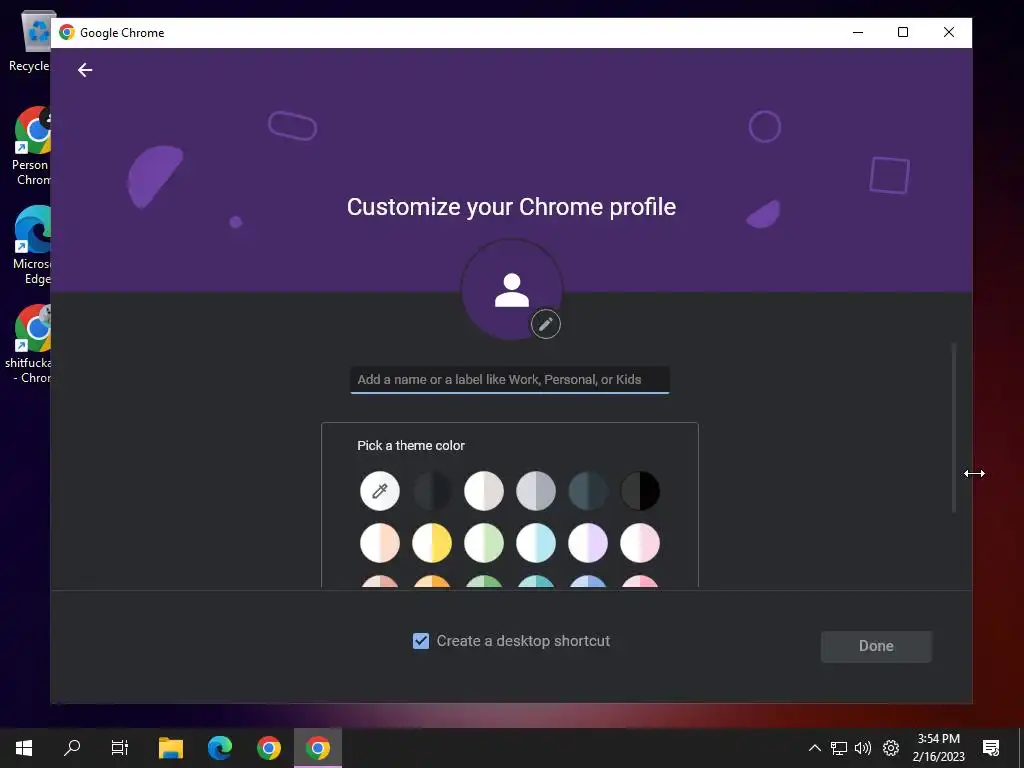
Task: Pick the light cyan theme color
Action: click(536, 543)
